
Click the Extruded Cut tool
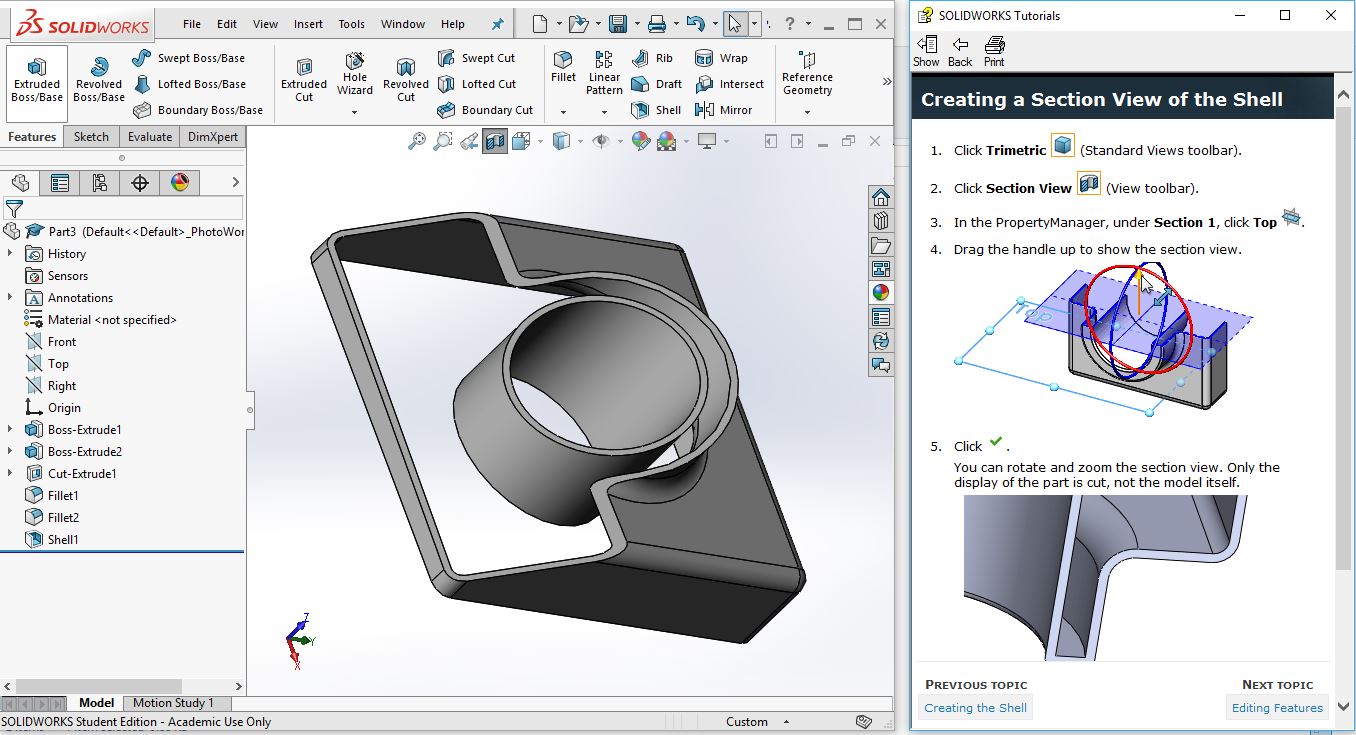(x=304, y=79)
